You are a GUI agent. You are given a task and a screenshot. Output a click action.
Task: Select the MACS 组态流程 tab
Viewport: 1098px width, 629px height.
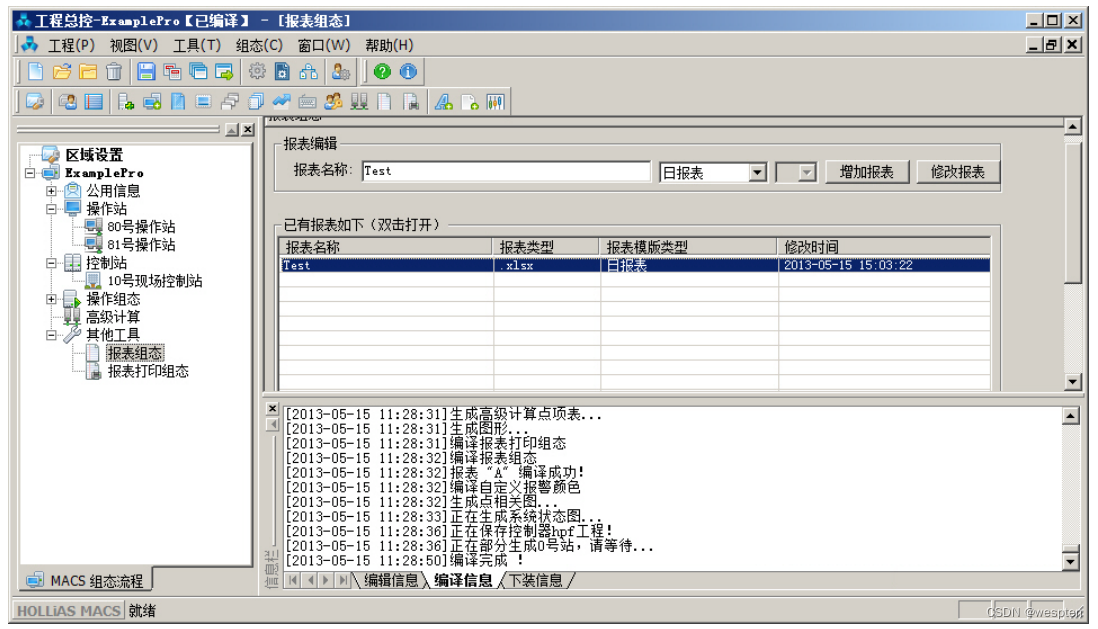pos(85,581)
